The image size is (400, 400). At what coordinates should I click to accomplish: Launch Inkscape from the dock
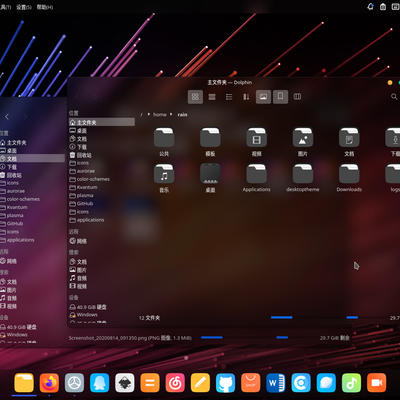pyautogui.click(x=125, y=383)
